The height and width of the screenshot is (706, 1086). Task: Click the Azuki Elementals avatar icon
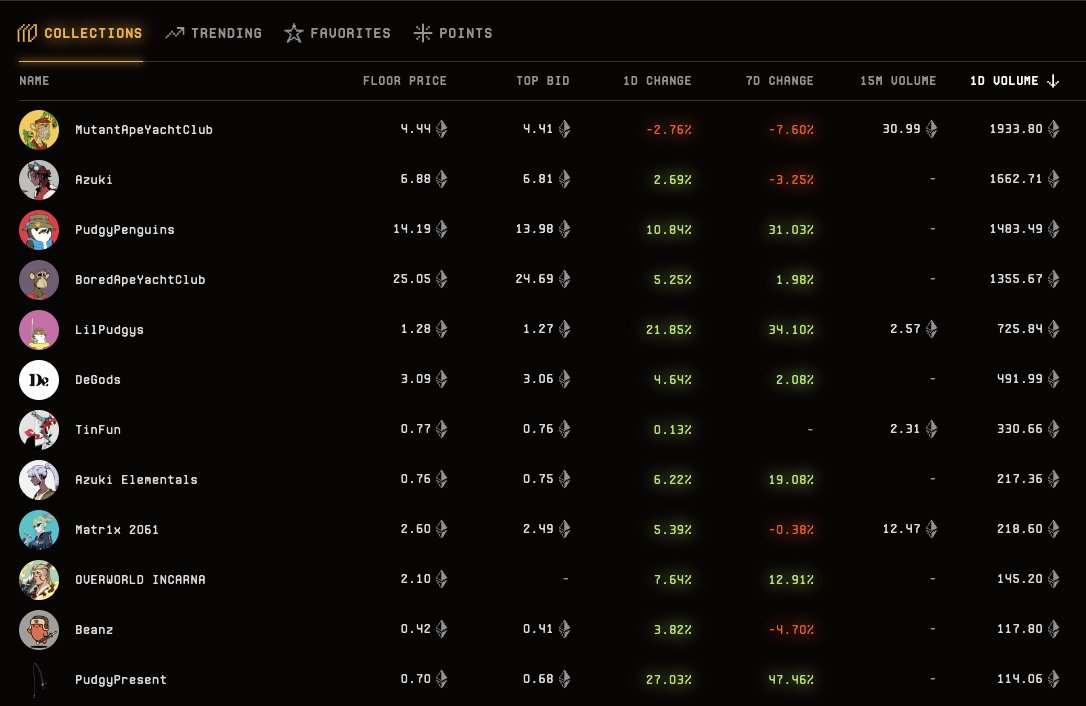[x=39, y=479]
